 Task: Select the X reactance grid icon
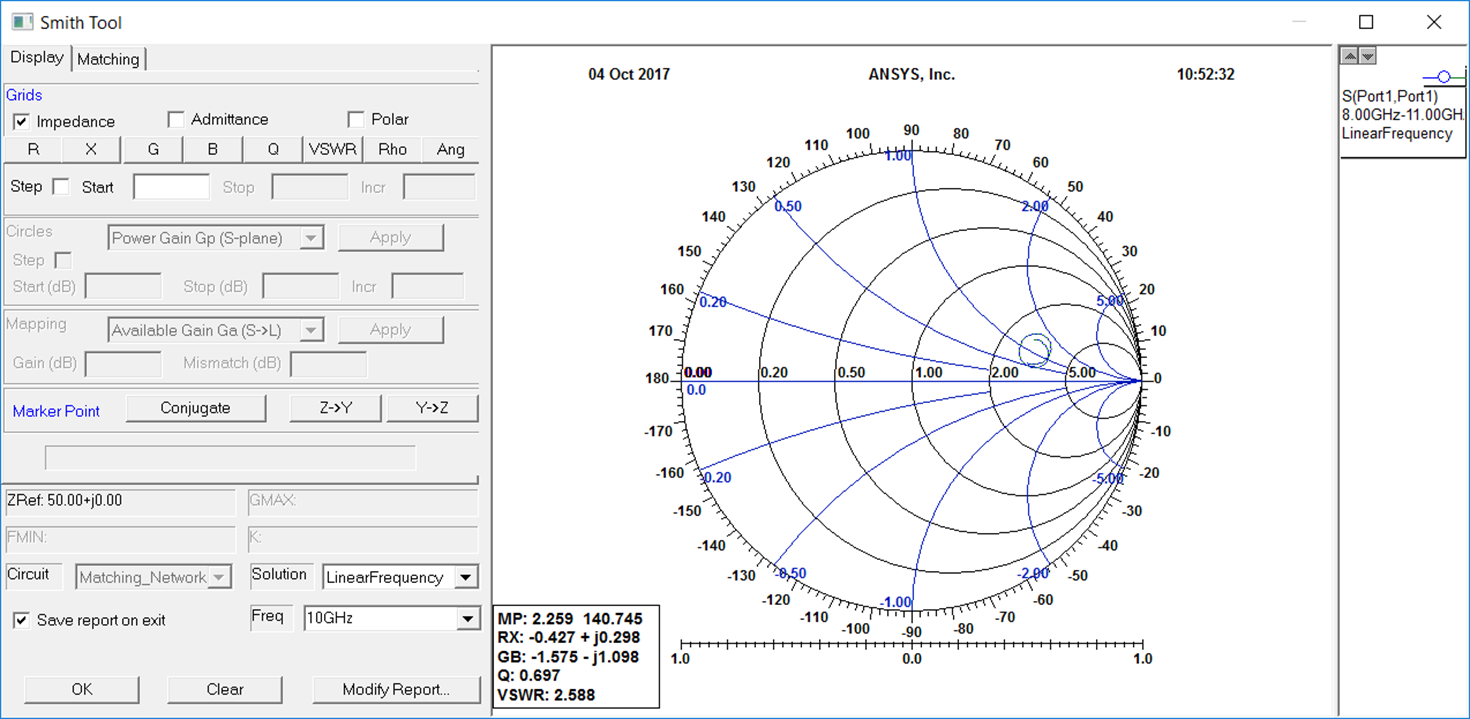[90, 148]
